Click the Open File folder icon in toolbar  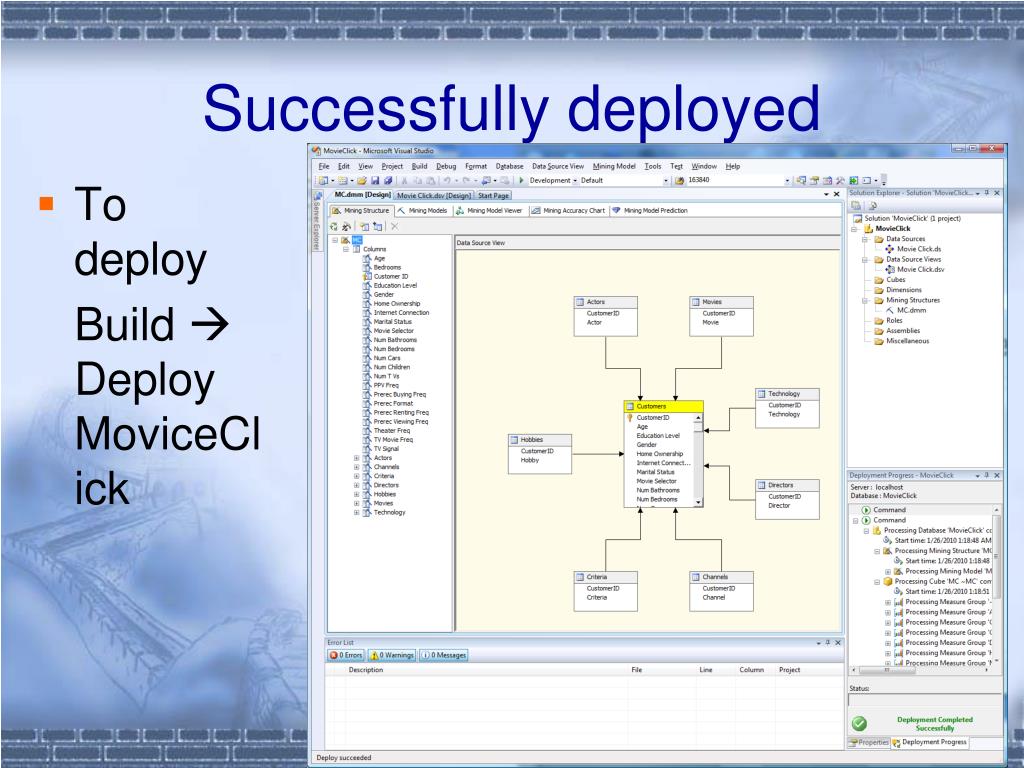tap(361, 180)
